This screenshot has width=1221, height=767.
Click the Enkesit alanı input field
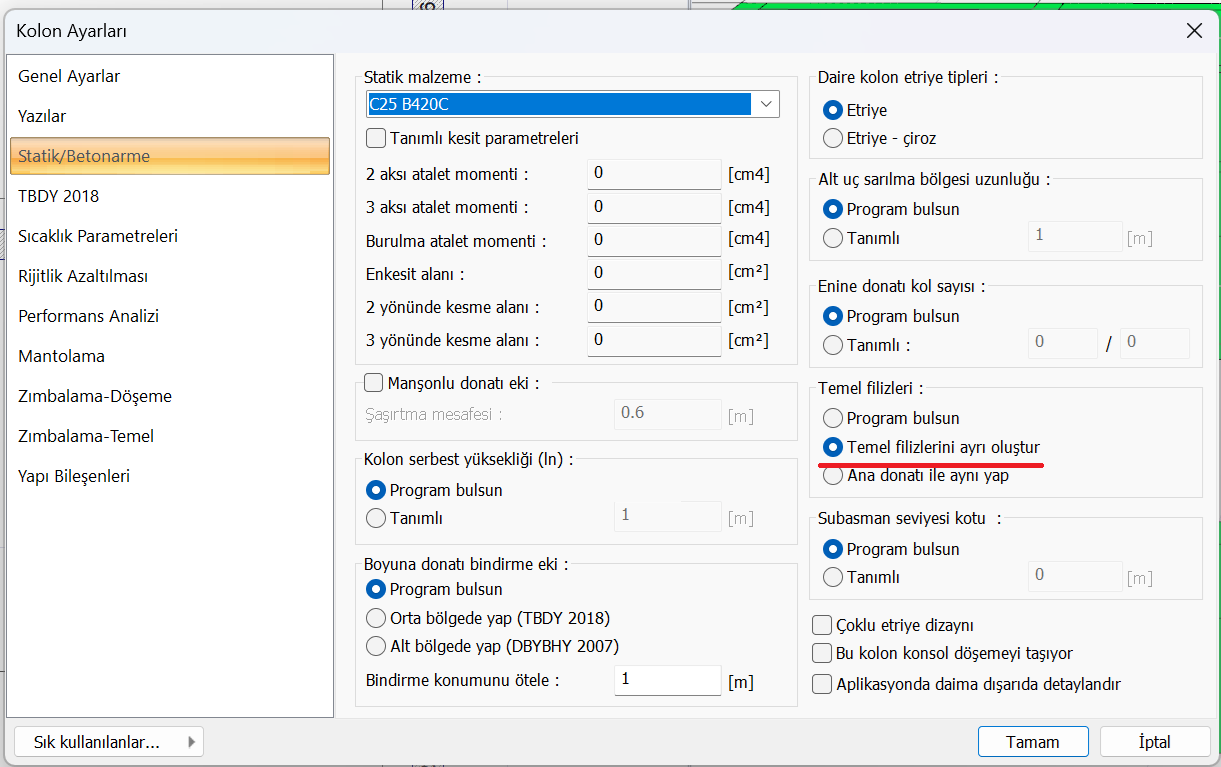click(x=654, y=273)
